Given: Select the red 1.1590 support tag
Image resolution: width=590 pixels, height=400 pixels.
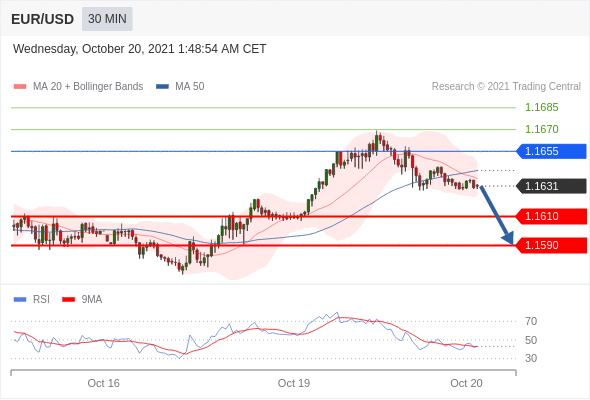Looking at the screenshot, I should [x=551, y=245].
